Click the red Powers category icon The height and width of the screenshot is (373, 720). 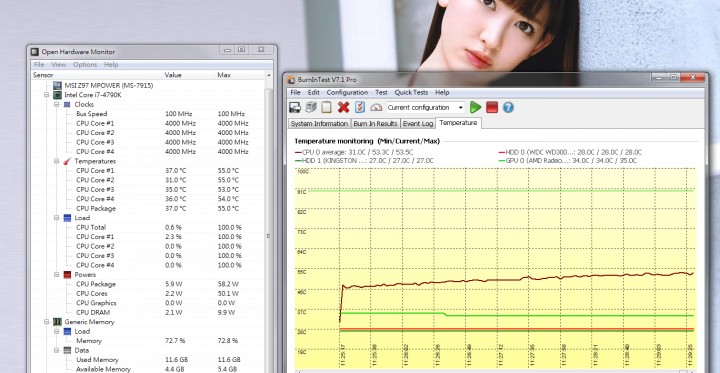click(68, 275)
